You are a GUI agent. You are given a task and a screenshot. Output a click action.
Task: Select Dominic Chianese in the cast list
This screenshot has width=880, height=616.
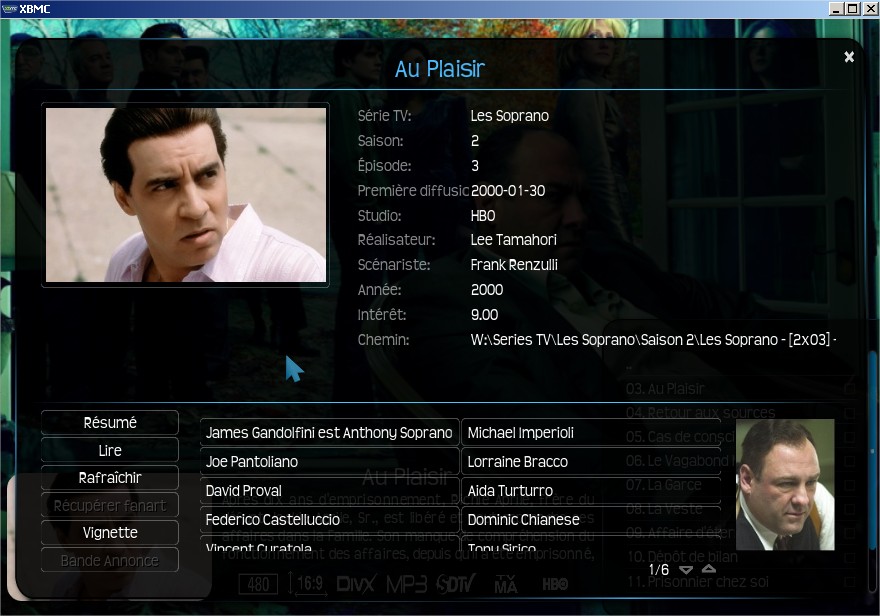[591, 520]
